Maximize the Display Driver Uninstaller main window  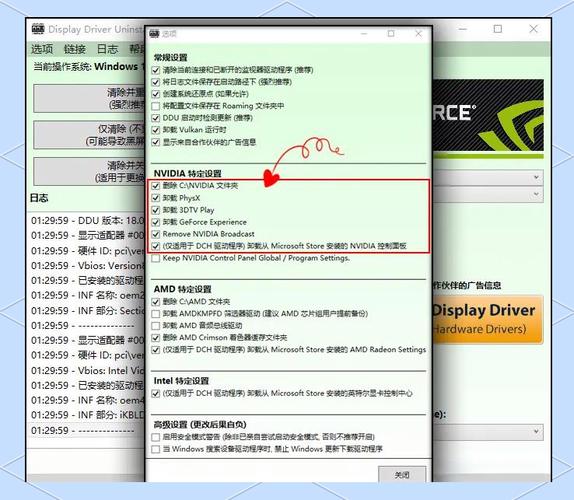[x=498, y=29]
